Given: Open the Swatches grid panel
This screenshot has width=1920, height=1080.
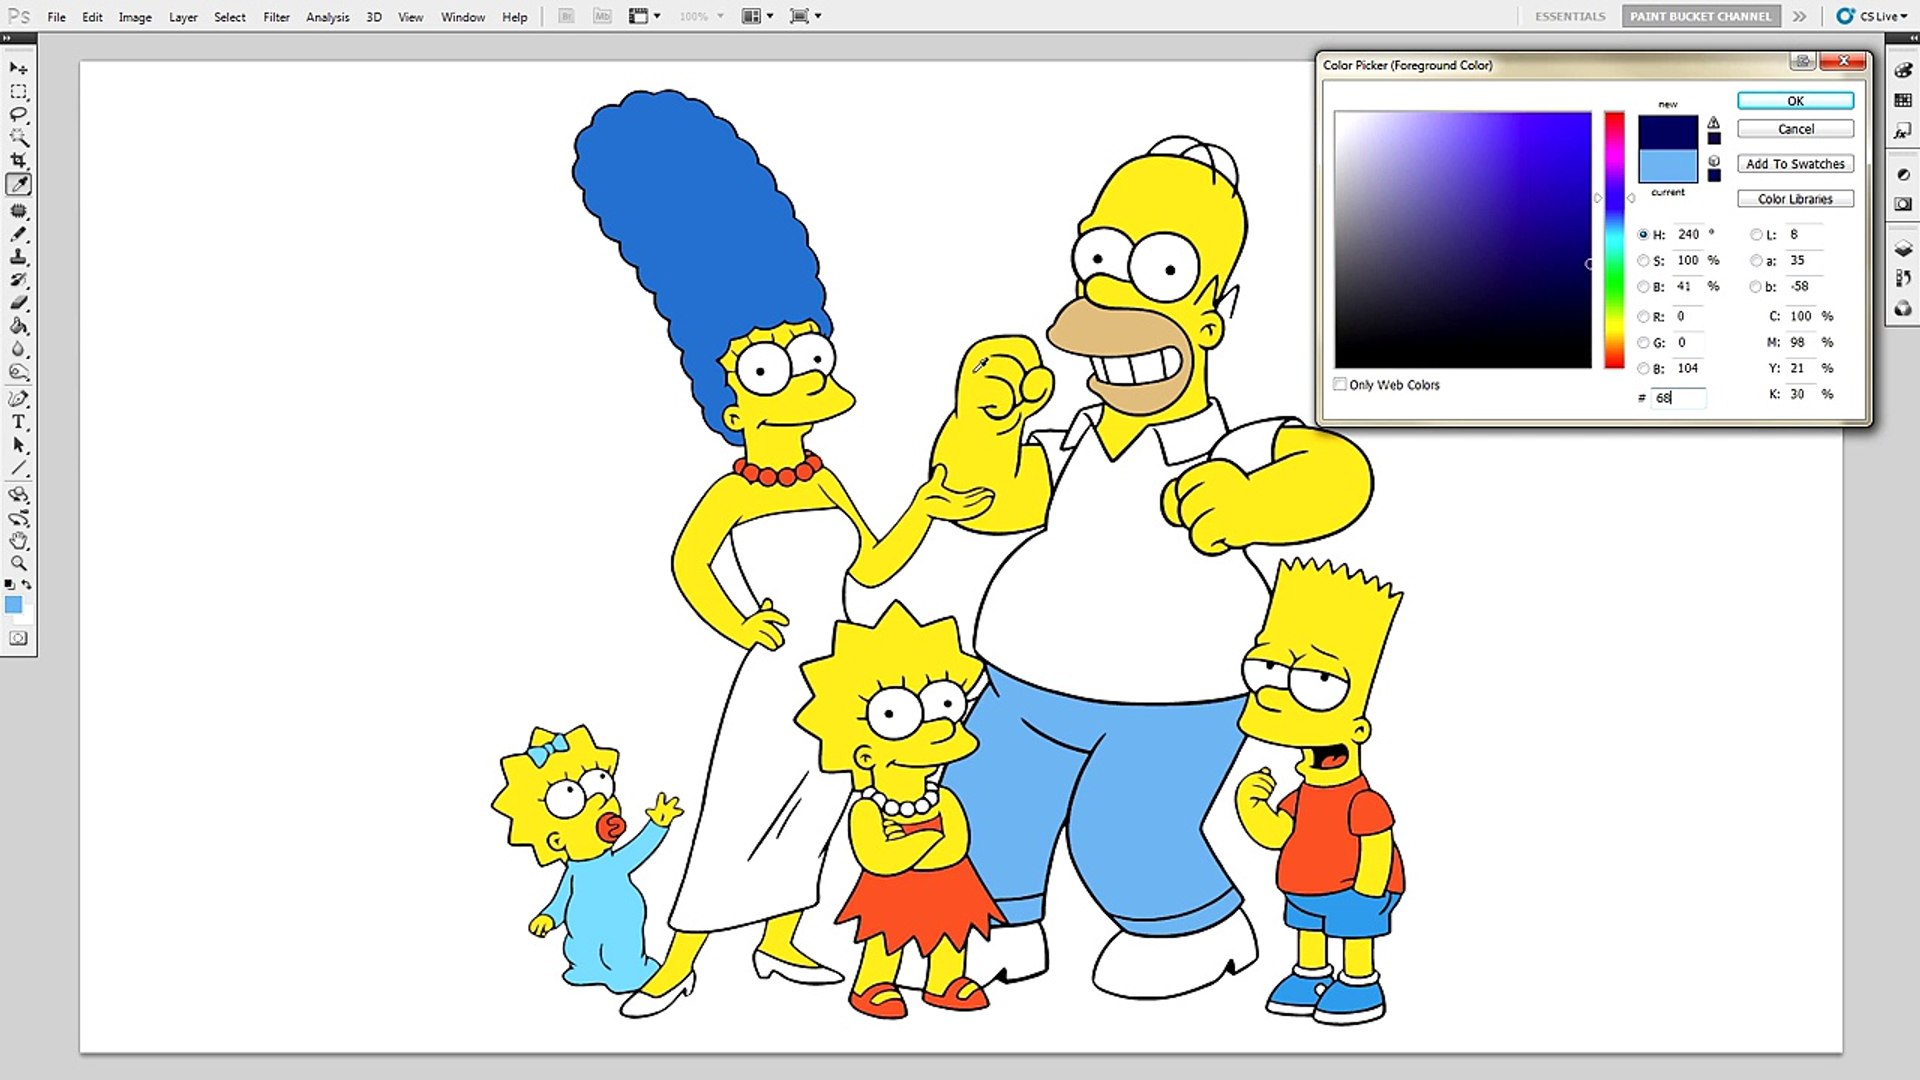Looking at the screenshot, I should tap(1903, 100).
